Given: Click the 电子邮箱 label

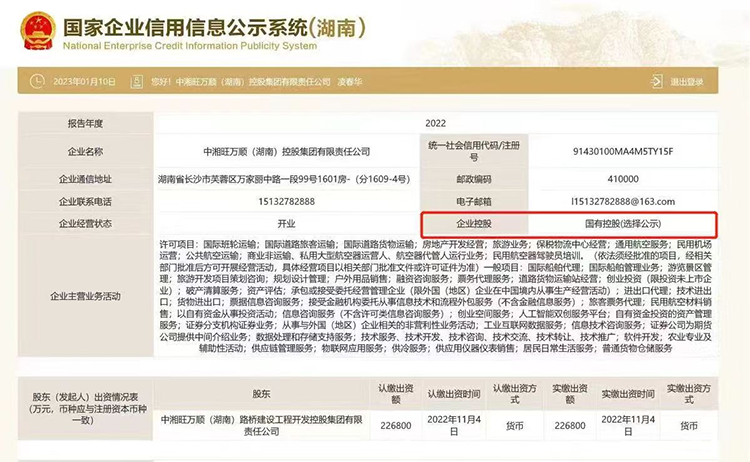Looking at the screenshot, I should pos(474,201).
